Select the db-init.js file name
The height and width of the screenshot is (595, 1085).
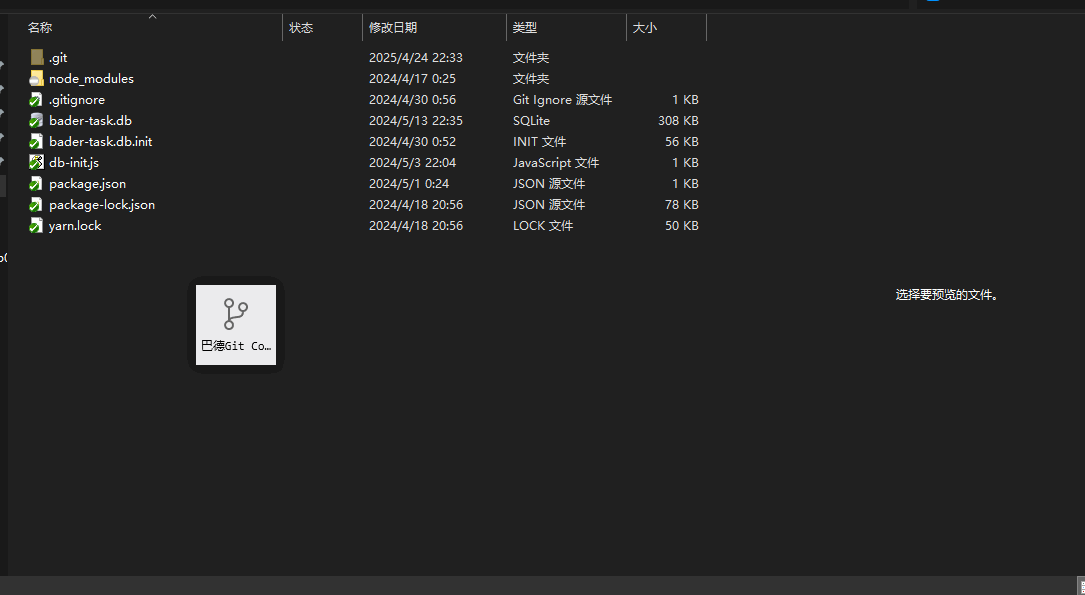point(74,163)
